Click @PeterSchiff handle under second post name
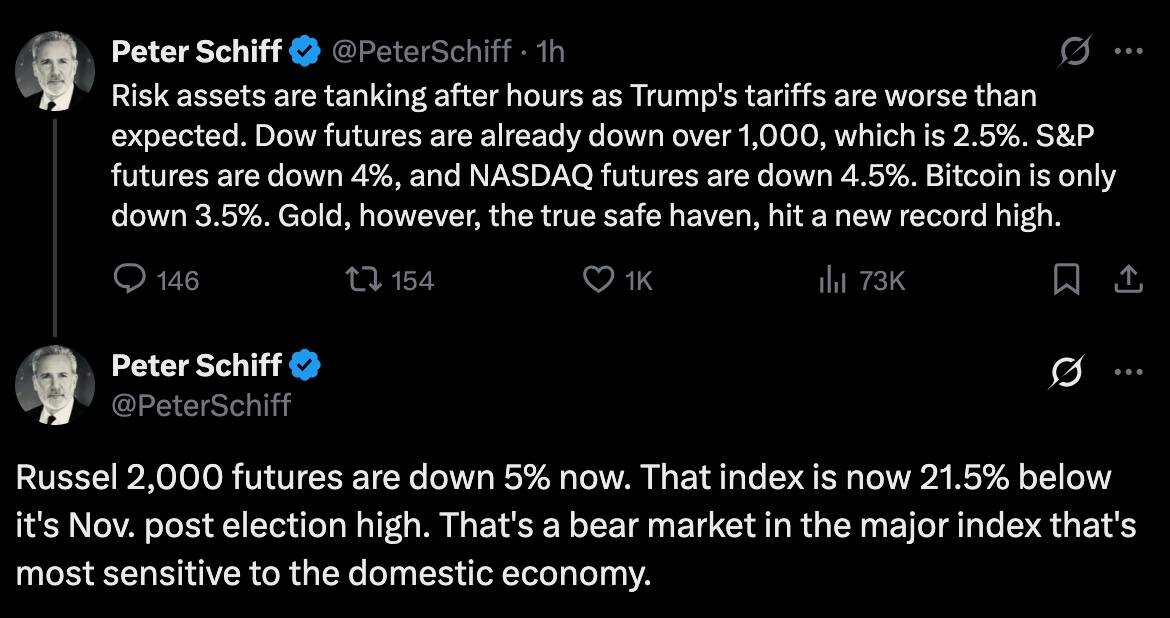Screen dimensions: 1170x618 [x=201, y=404]
